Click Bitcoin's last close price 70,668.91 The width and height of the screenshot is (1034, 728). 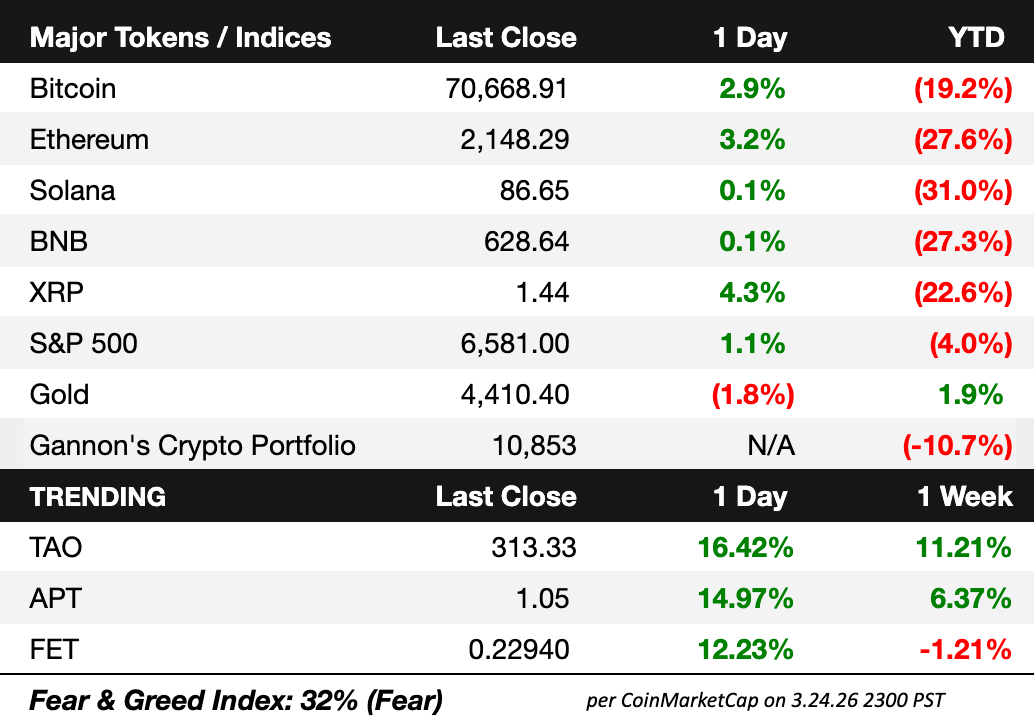[x=506, y=89]
